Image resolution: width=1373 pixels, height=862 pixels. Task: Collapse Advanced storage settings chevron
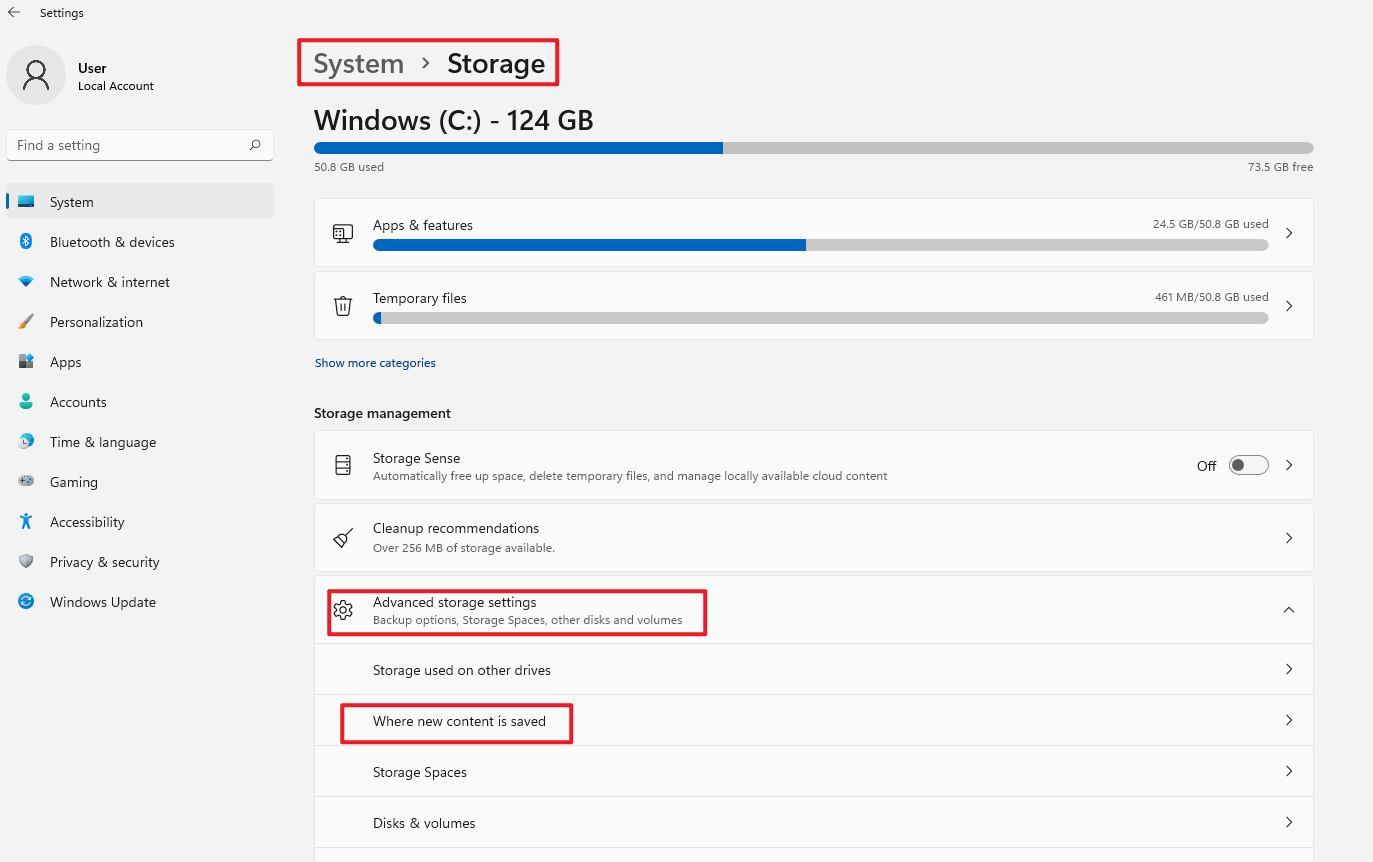pyautogui.click(x=1289, y=610)
